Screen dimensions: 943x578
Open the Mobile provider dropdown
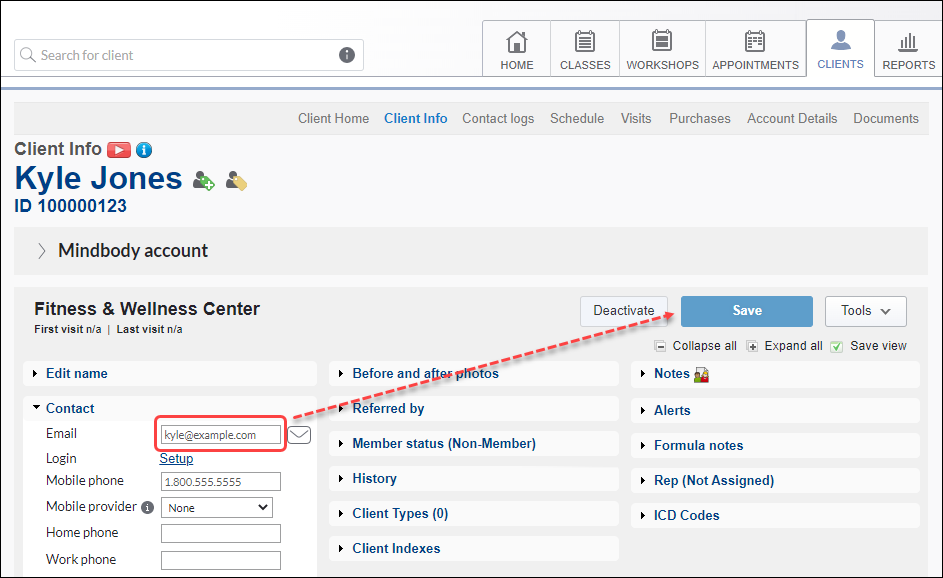tap(216, 507)
